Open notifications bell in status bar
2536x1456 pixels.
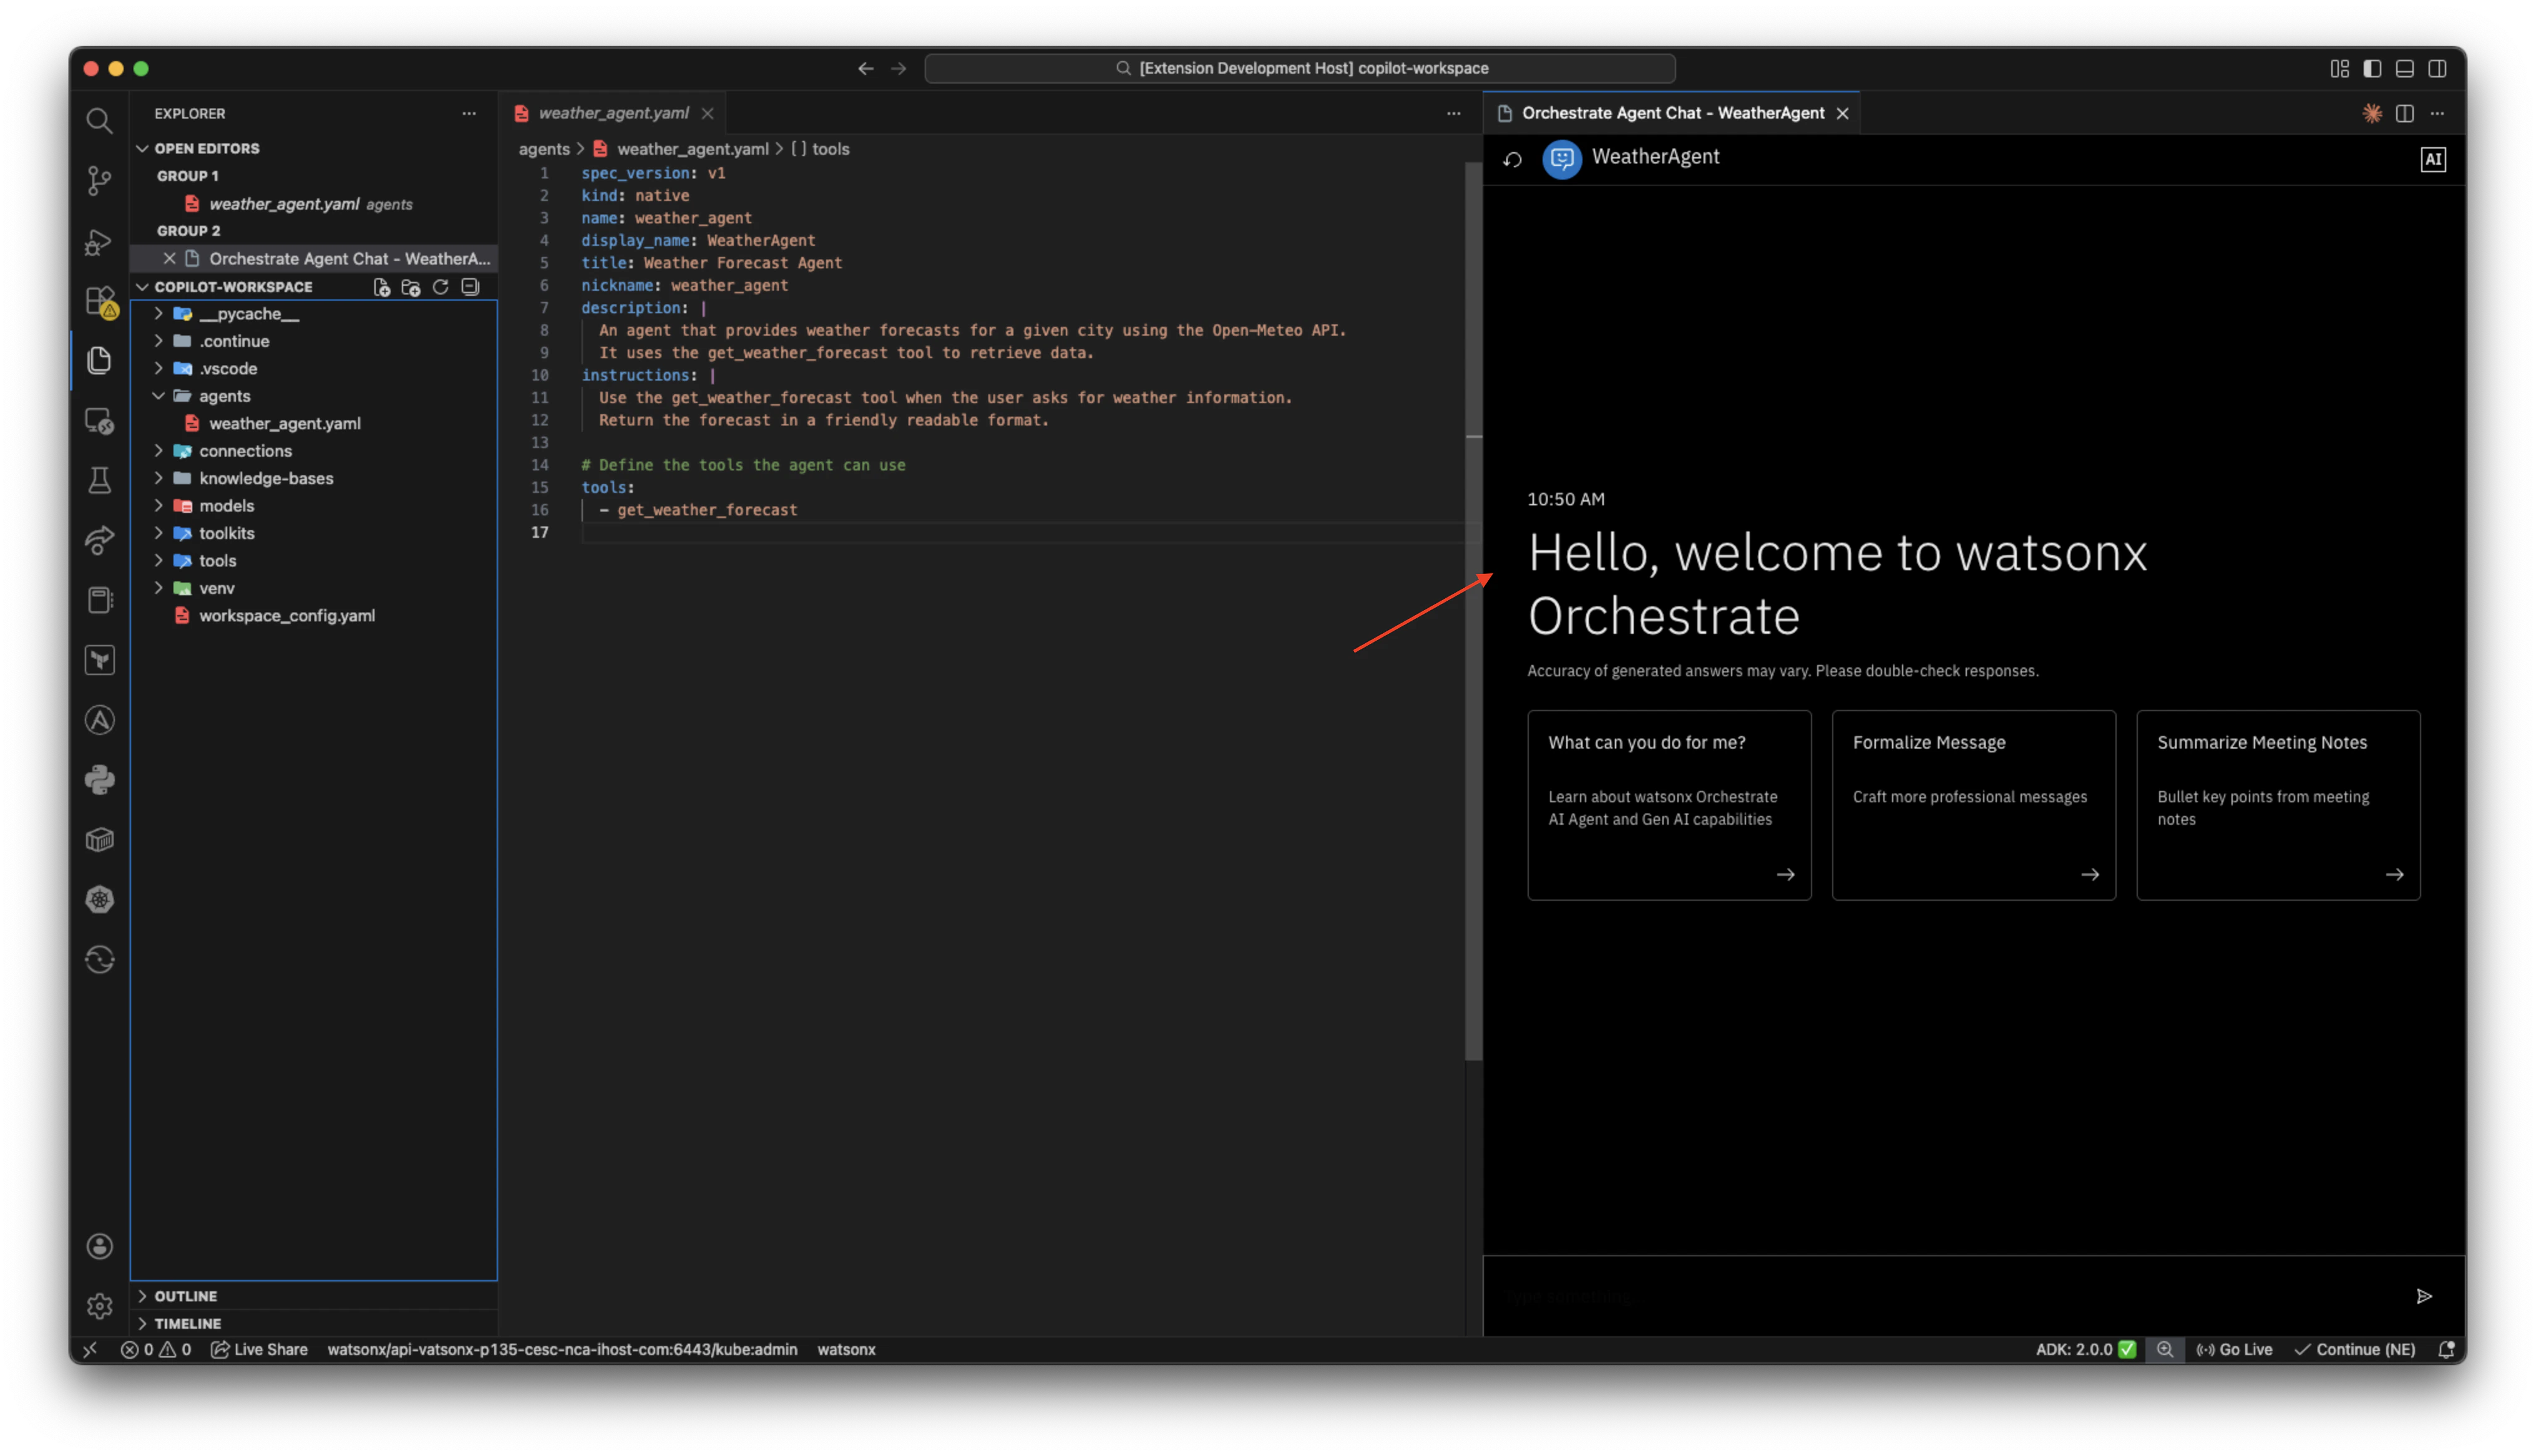click(x=2446, y=1349)
